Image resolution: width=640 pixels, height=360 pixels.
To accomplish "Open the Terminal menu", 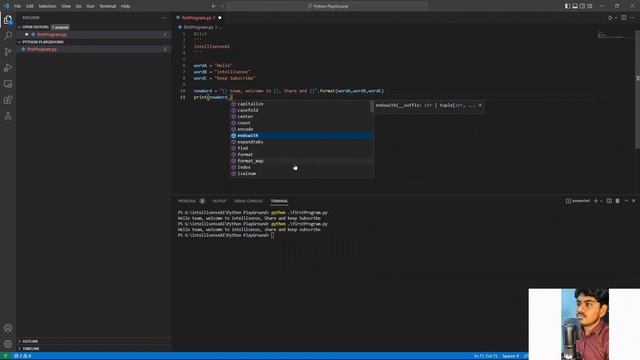I will pyautogui.click(x=108, y=6).
